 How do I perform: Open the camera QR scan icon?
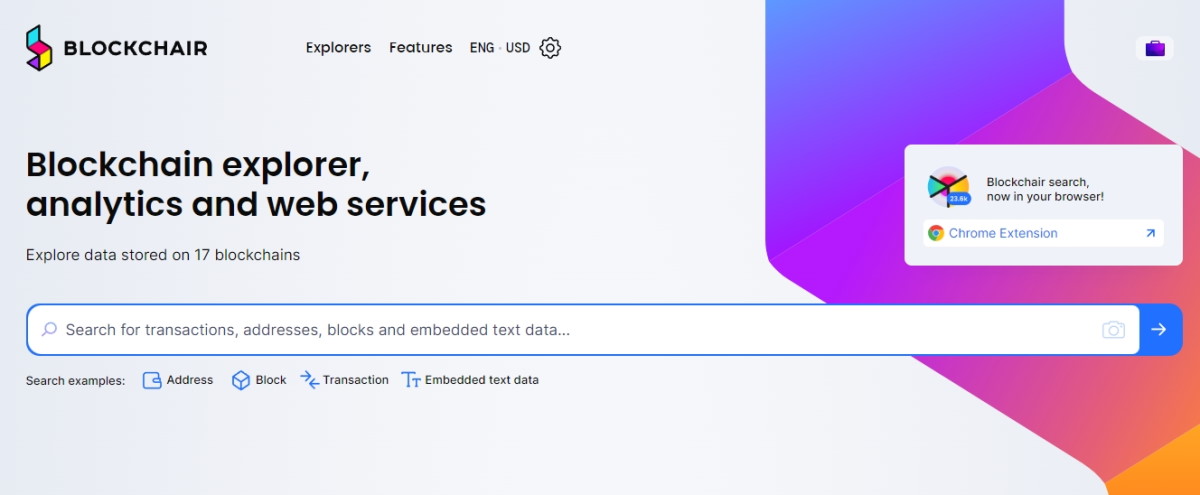click(x=1113, y=329)
